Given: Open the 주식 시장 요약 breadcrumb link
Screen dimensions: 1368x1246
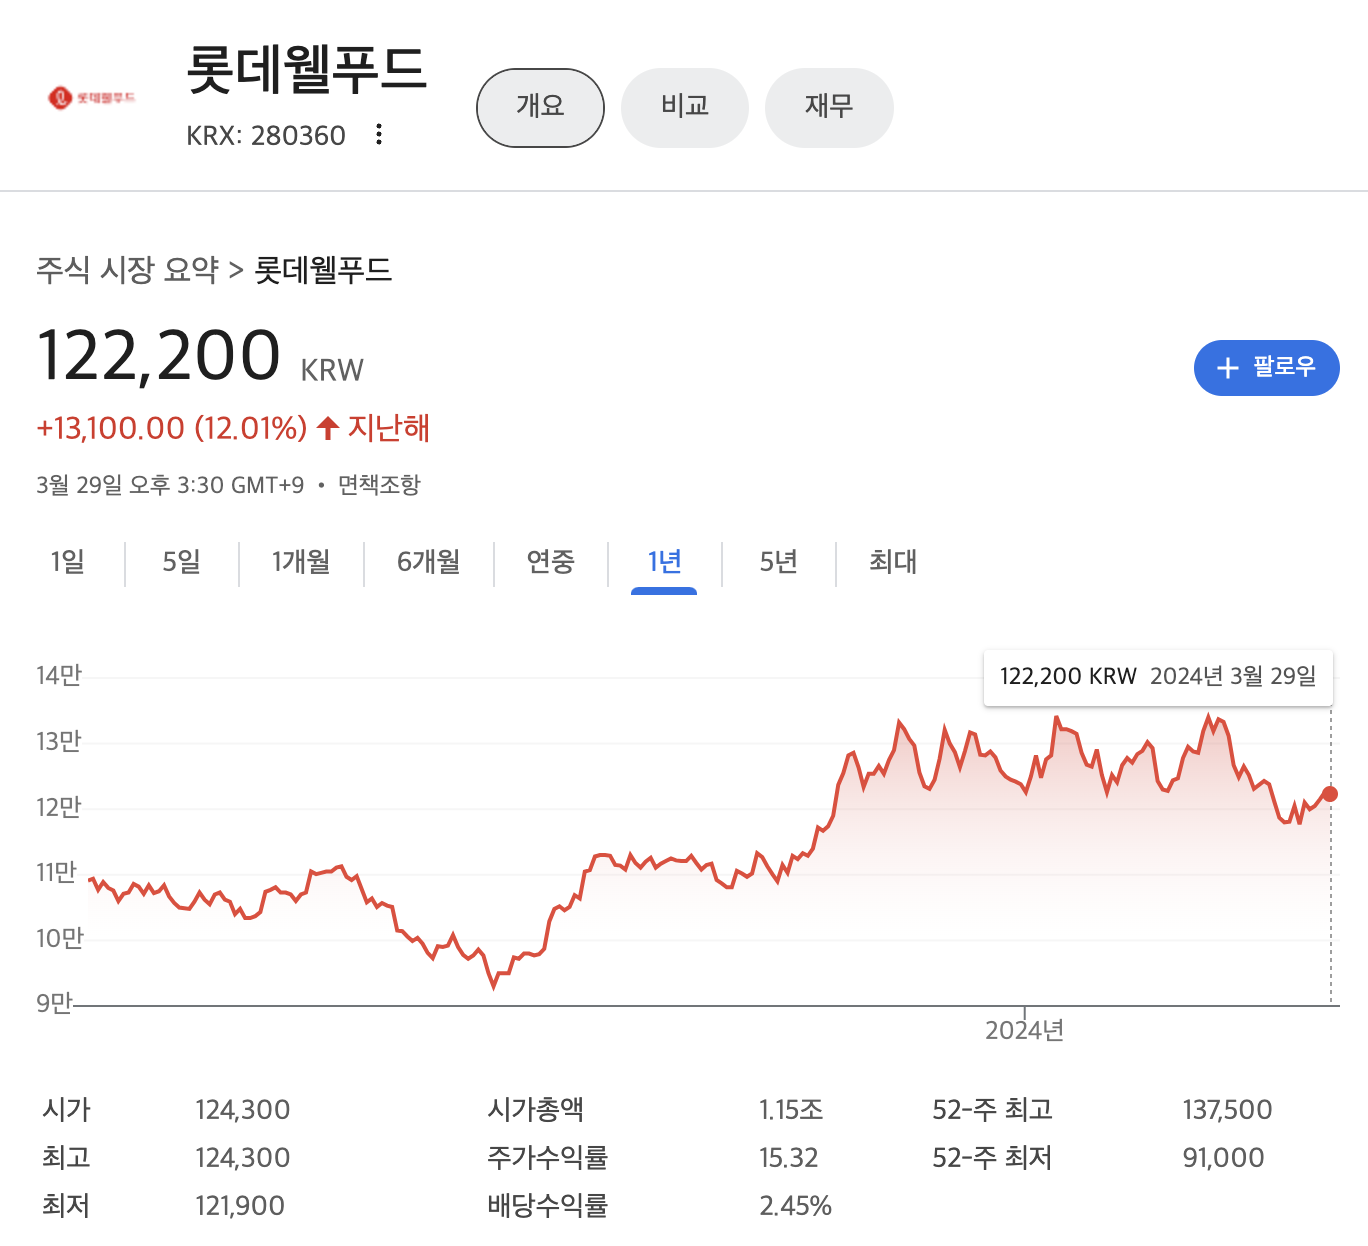Looking at the screenshot, I should [128, 269].
